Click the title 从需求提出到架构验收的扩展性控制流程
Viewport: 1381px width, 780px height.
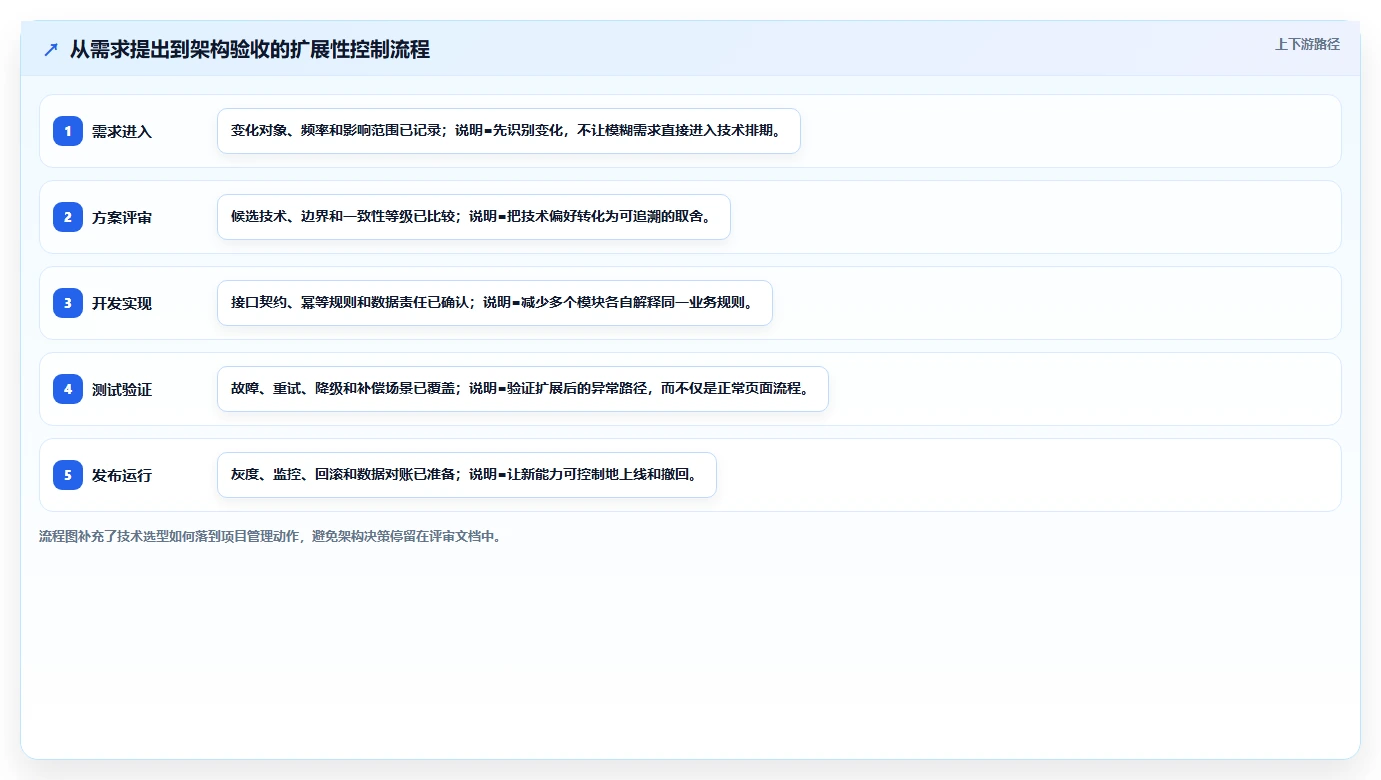tap(250, 49)
